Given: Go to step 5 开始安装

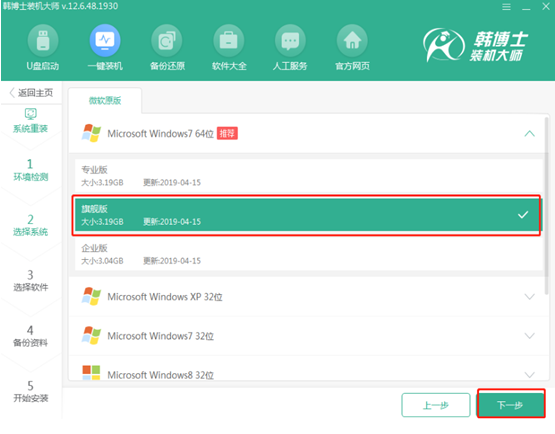Looking at the screenshot, I should click(30, 392).
